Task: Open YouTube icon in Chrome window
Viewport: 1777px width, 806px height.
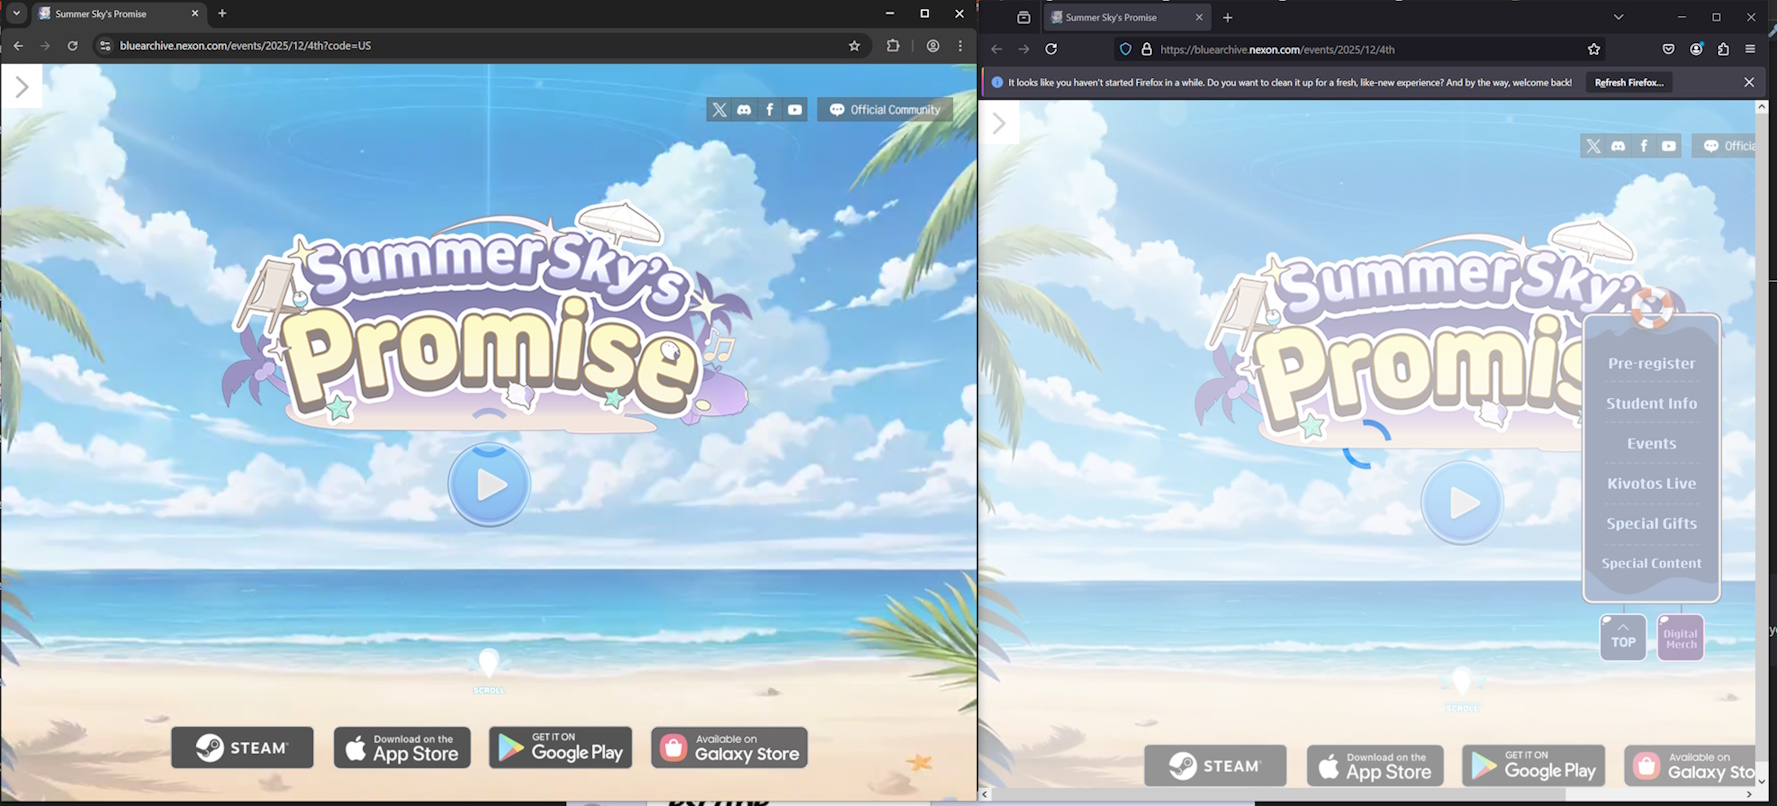Action: tap(795, 110)
